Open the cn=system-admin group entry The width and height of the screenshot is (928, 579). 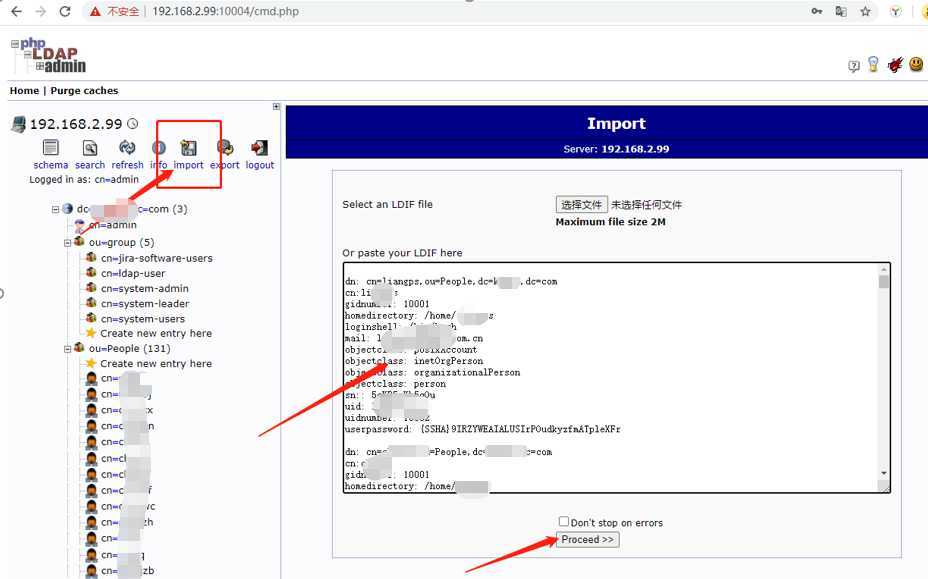point(145,288)
